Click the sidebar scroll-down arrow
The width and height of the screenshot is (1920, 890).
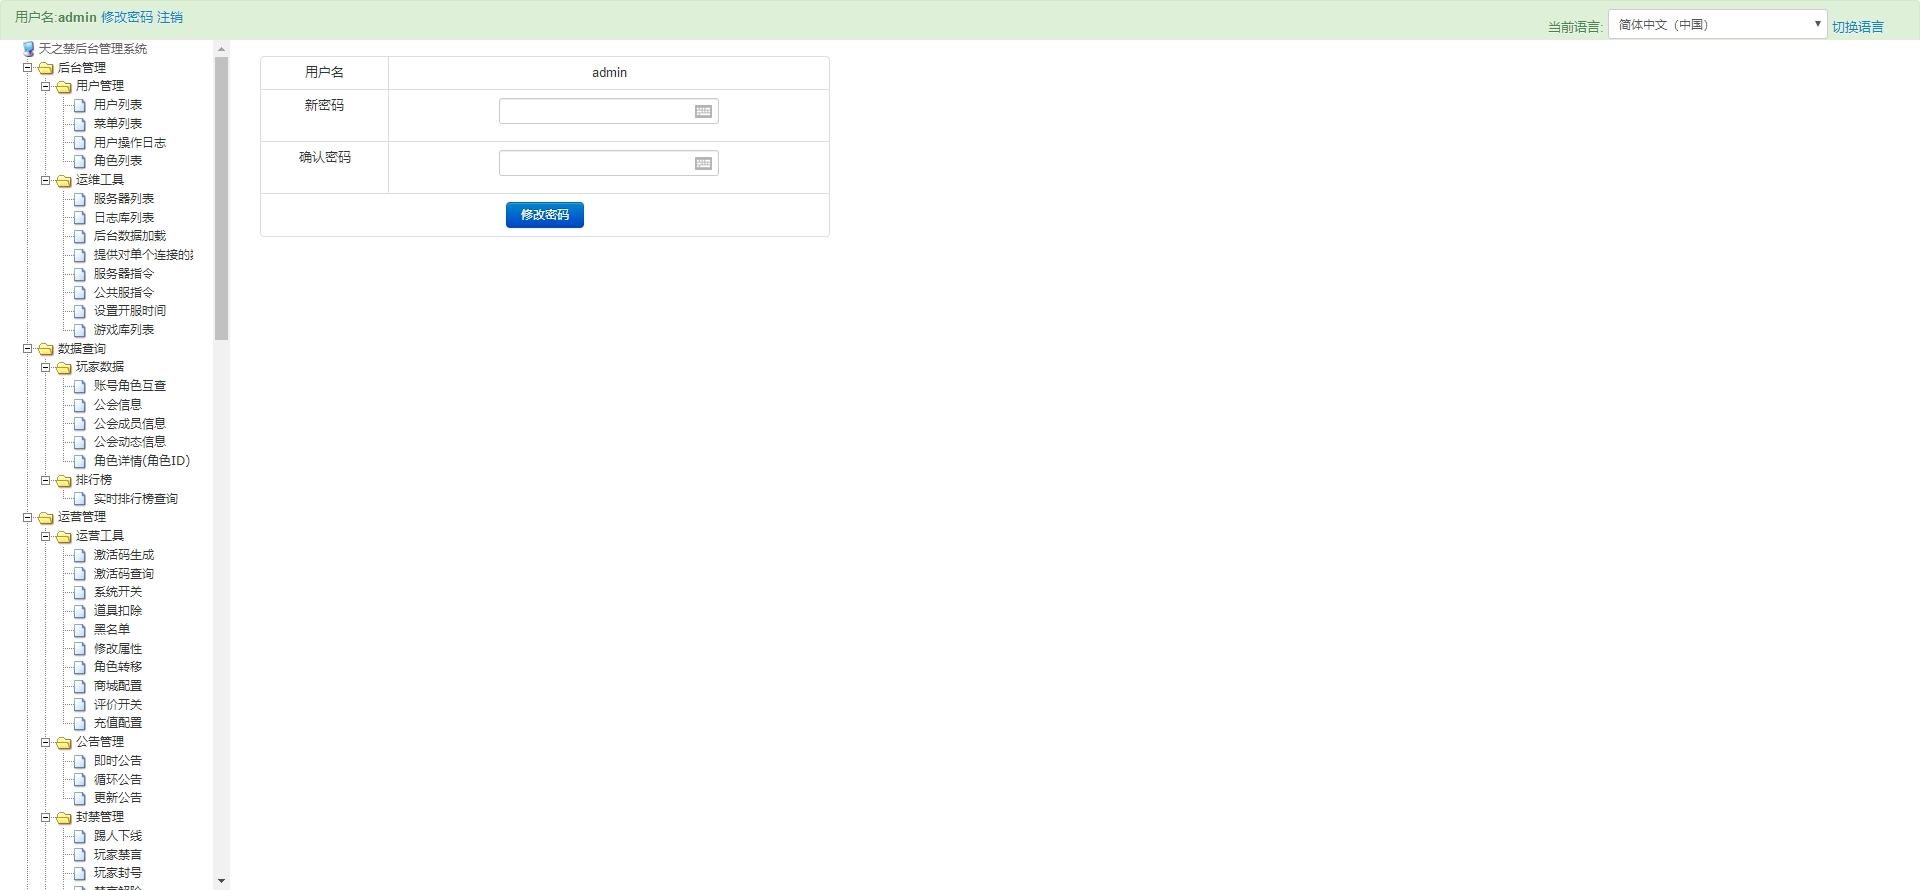pos(221,881)
